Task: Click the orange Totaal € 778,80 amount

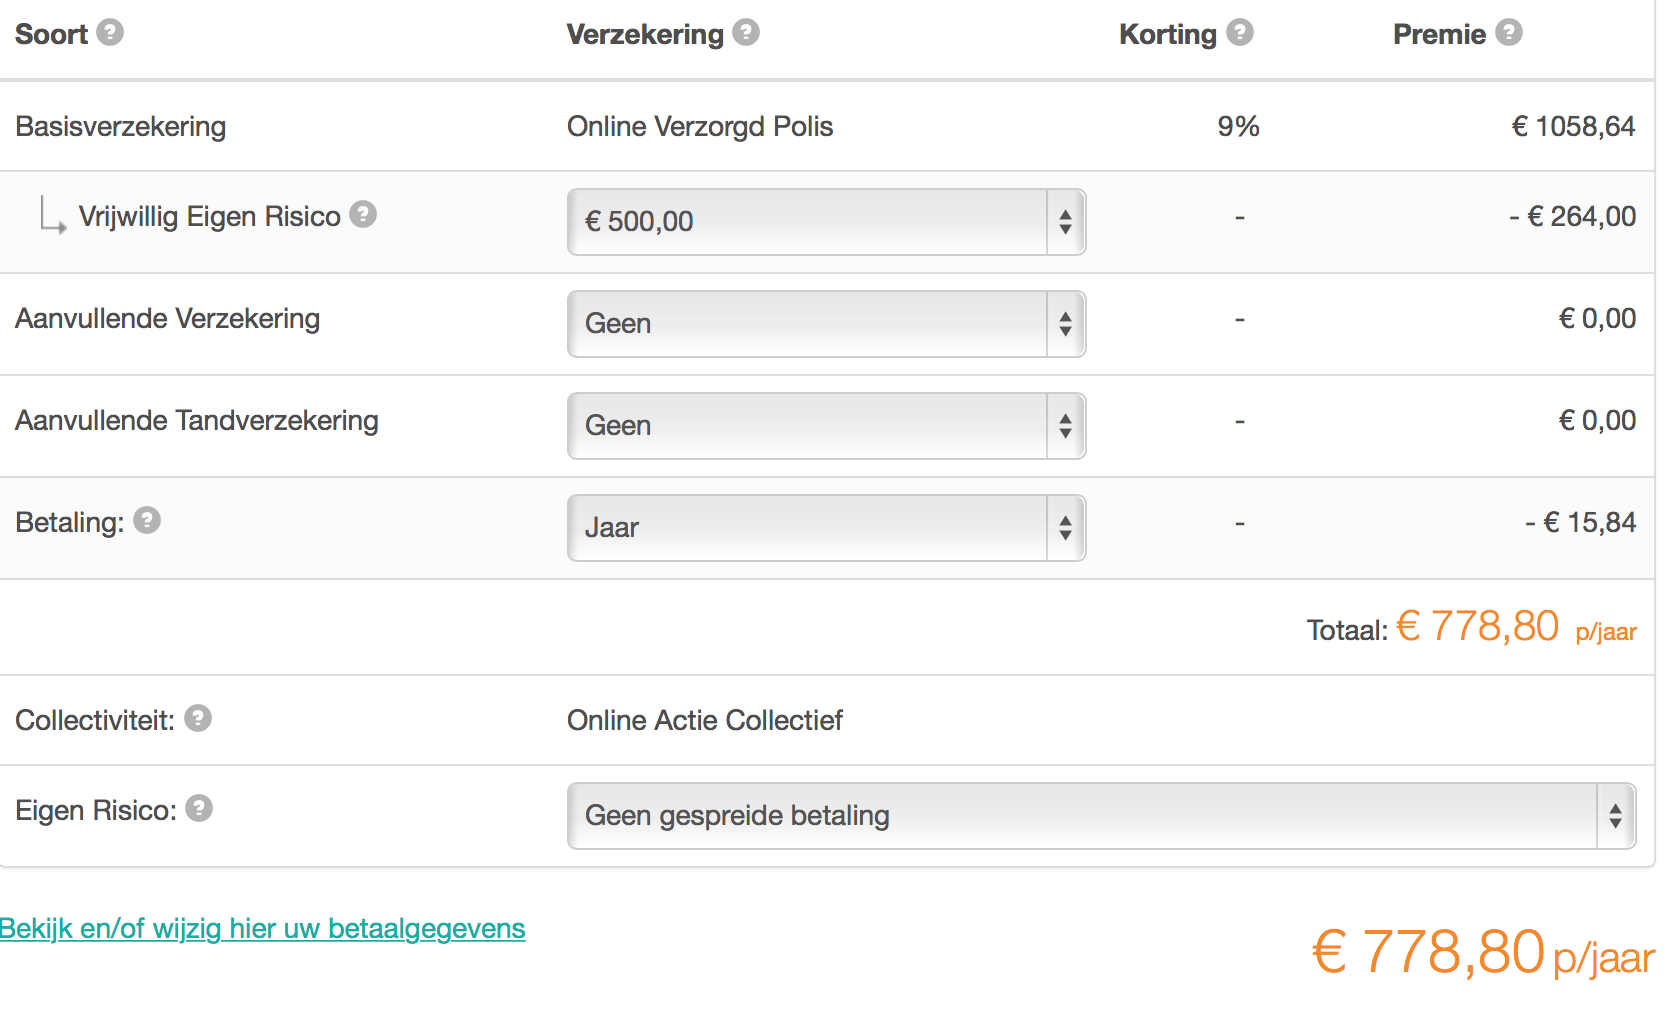Action: click(x=1477, y=627)
